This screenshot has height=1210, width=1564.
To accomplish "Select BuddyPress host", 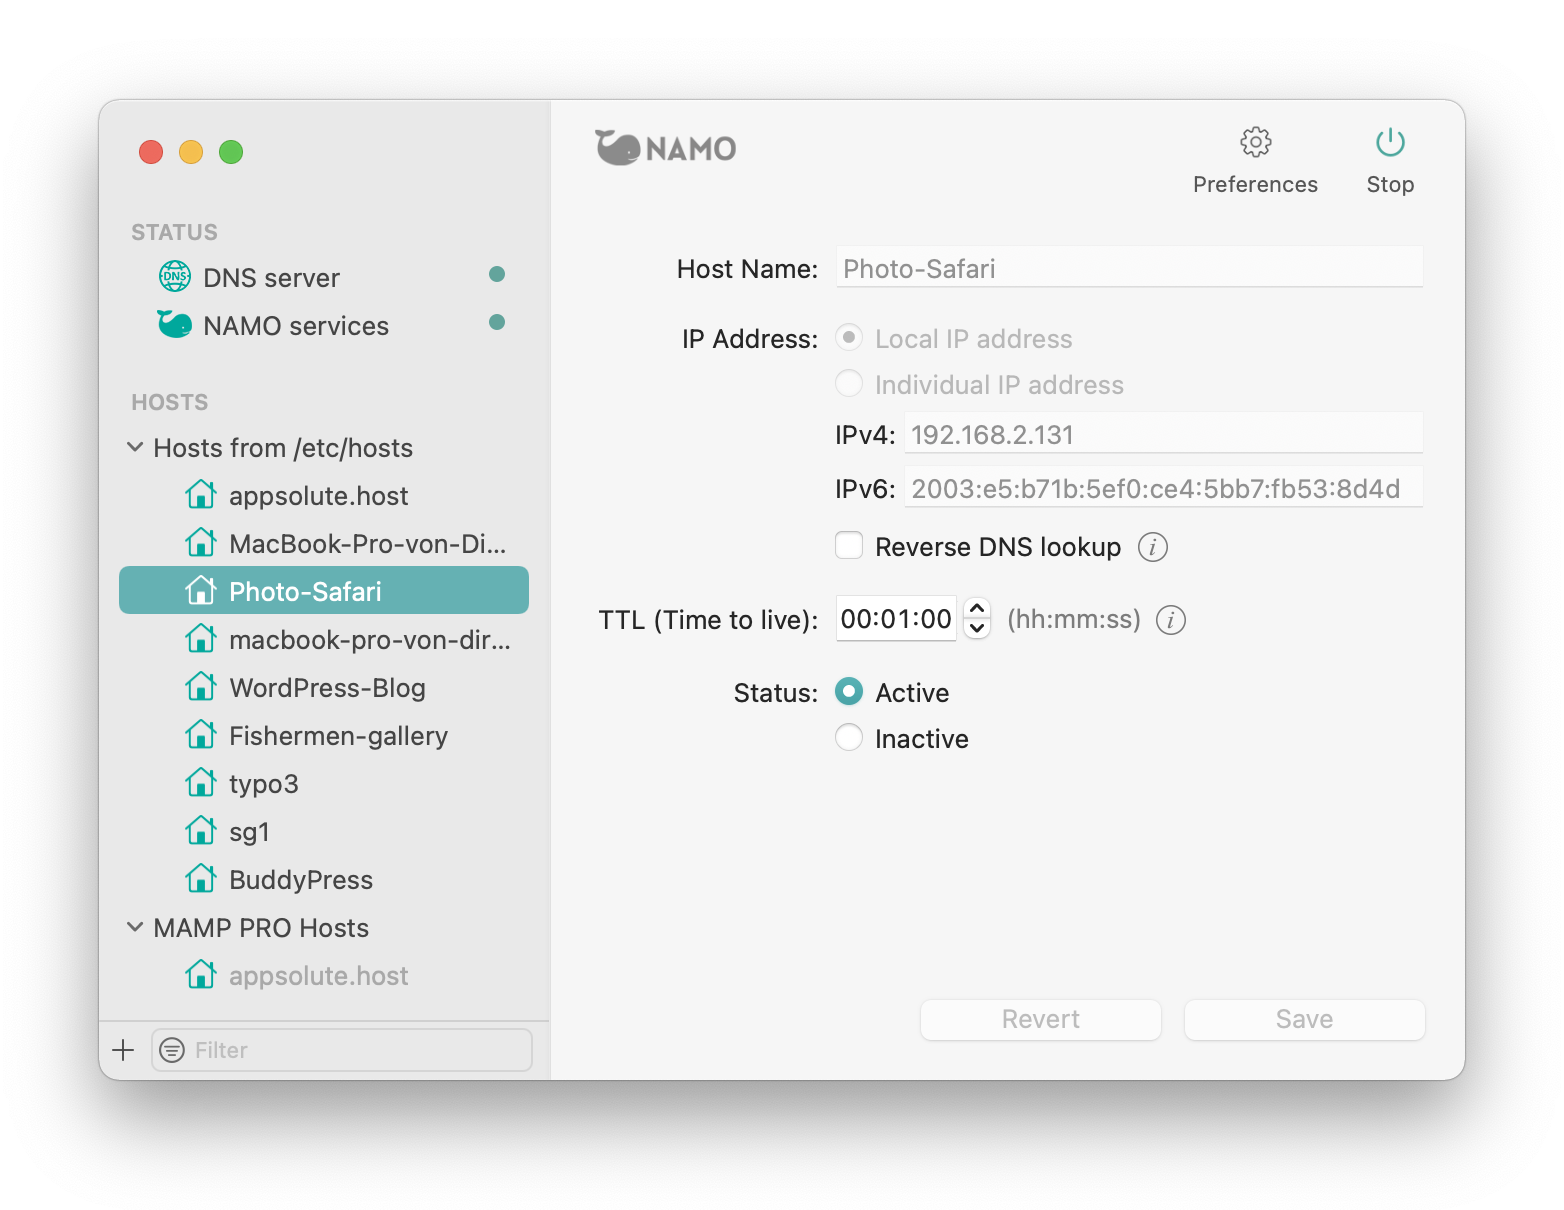I will pyautogui.click(x=324, y=879).
